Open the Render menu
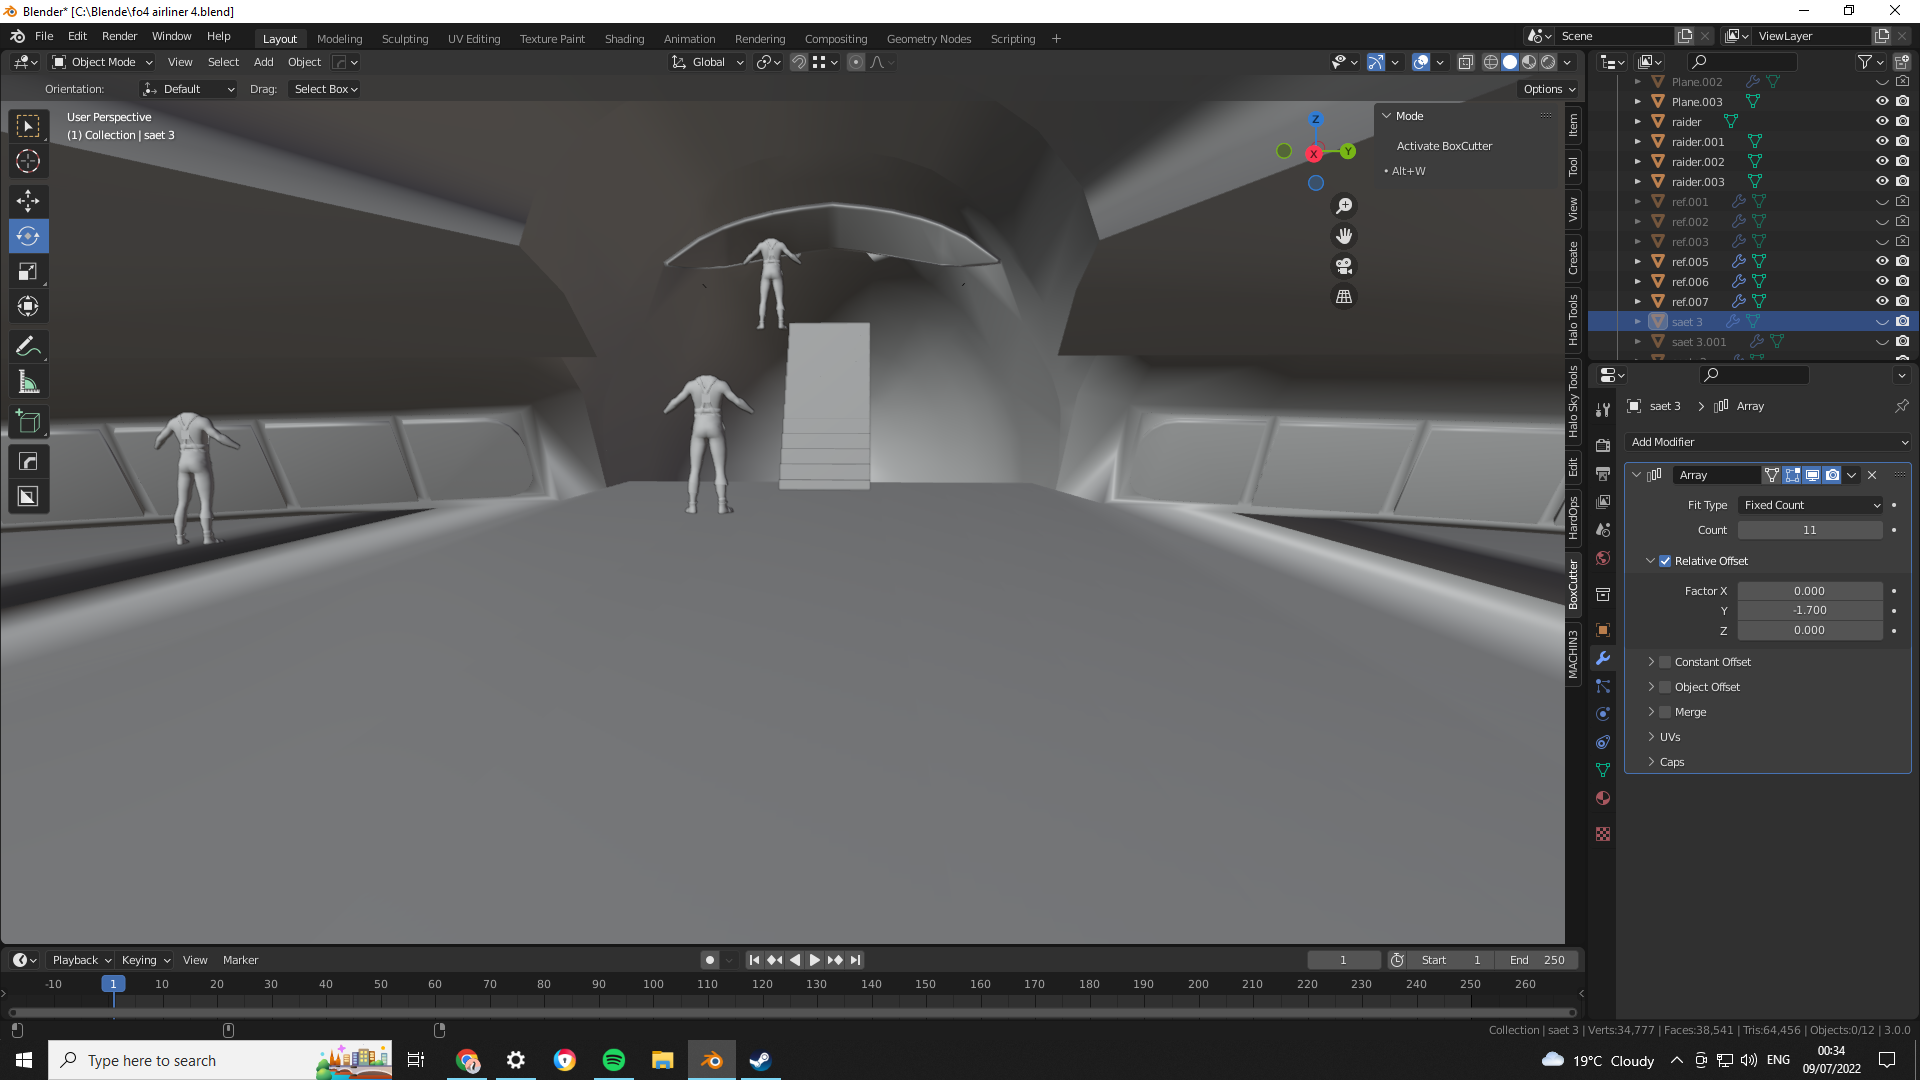This screenshot has width=1920, height=1080. 119,36
